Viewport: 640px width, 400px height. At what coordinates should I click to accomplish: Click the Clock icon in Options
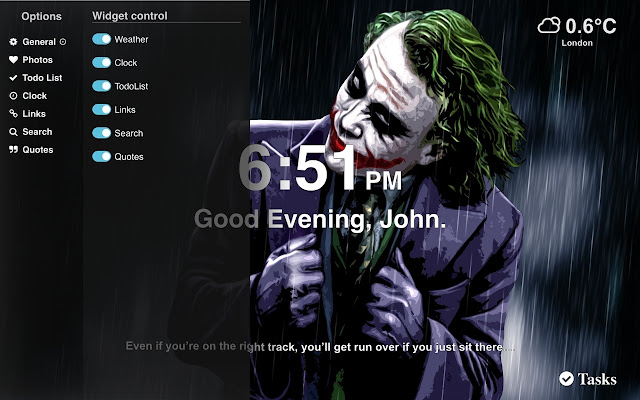click(x=13, y=96)
